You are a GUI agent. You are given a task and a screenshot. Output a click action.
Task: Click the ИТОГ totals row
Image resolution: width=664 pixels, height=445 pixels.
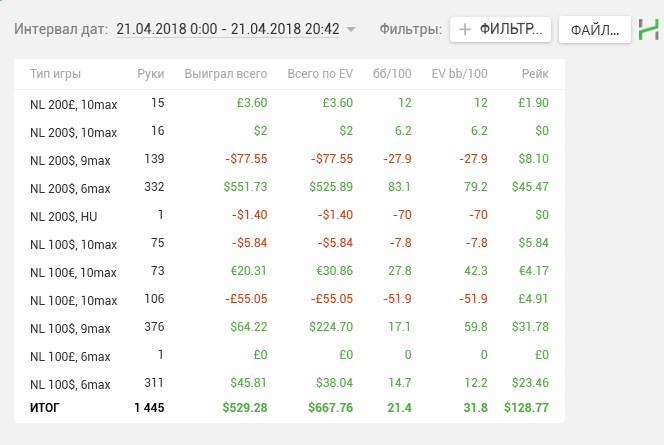click(290, 407)
